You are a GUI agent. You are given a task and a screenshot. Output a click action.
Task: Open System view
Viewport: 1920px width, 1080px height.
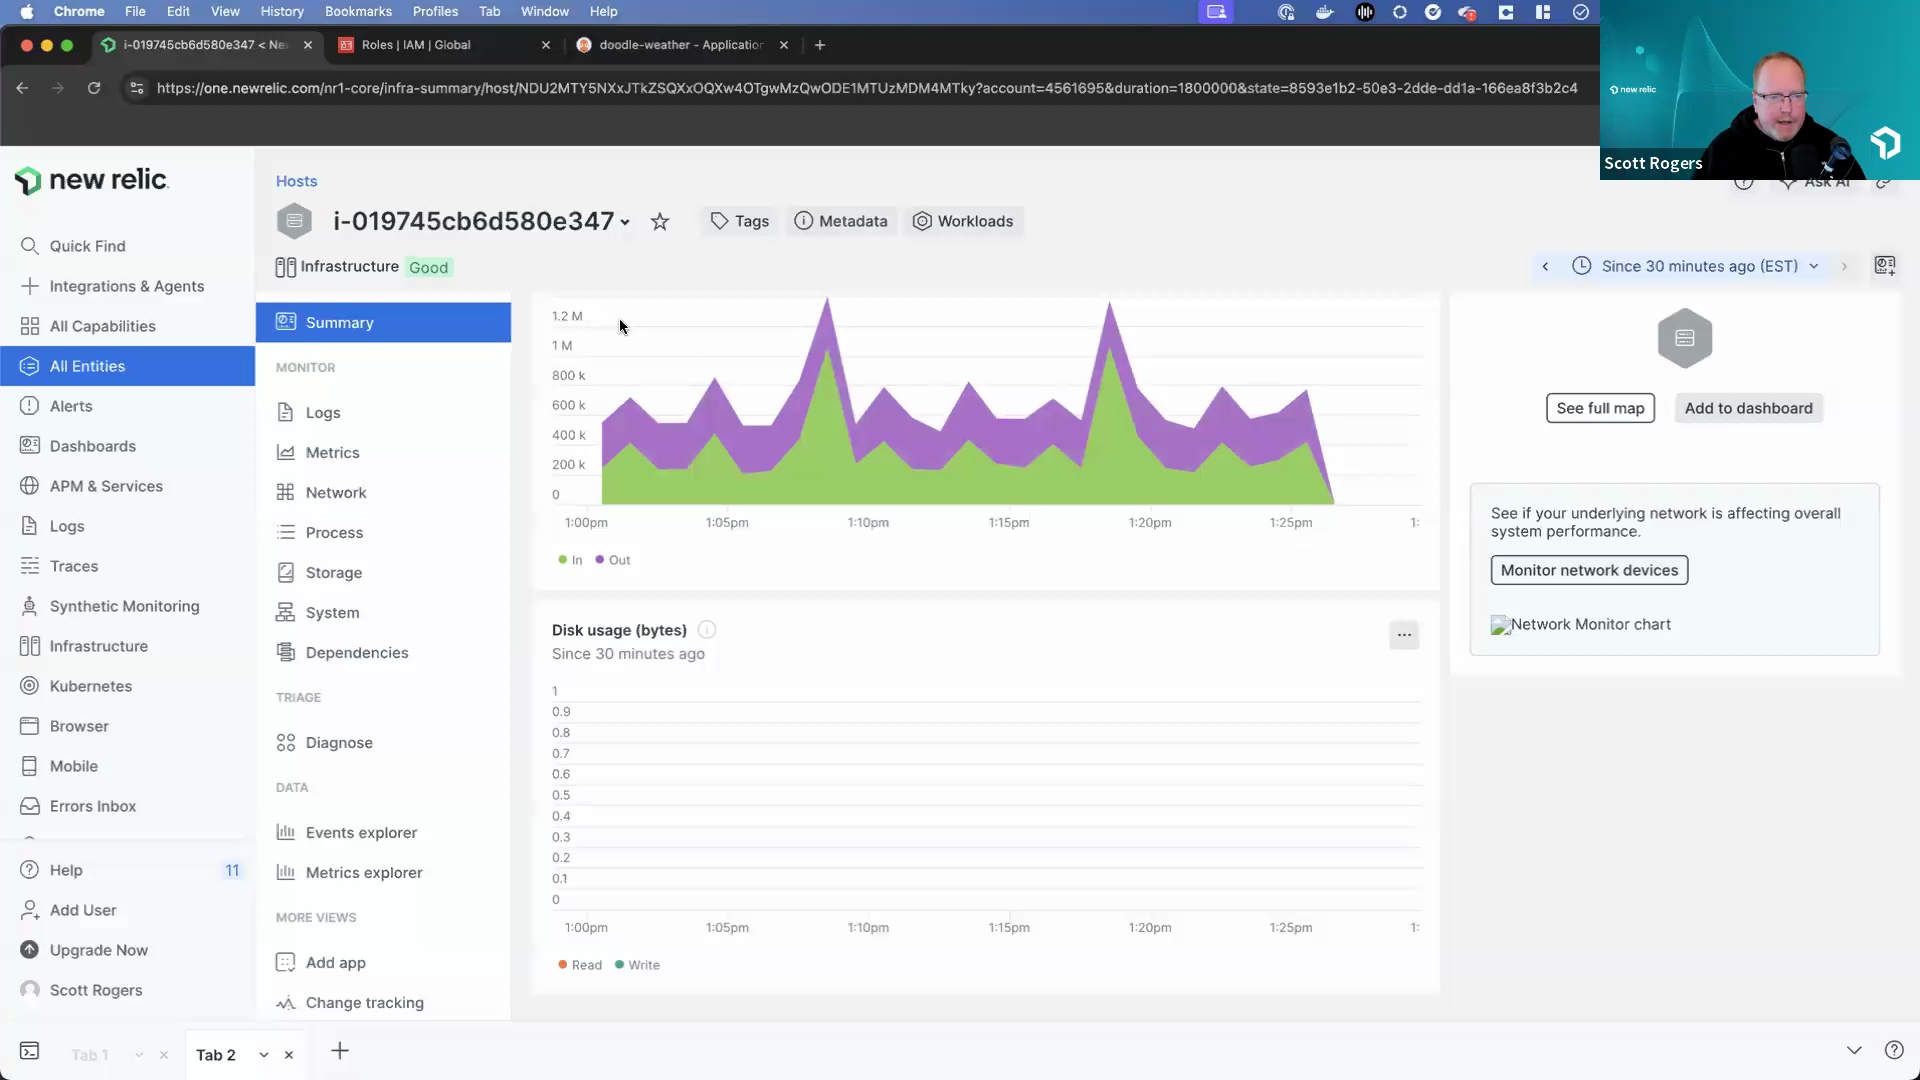(x=332, y=613)
